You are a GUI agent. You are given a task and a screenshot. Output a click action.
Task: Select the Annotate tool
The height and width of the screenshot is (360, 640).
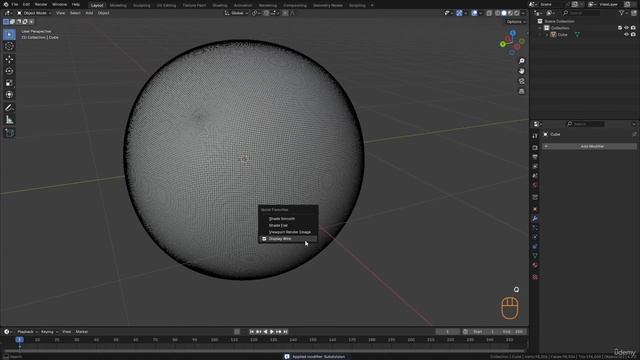click(9, 108)
